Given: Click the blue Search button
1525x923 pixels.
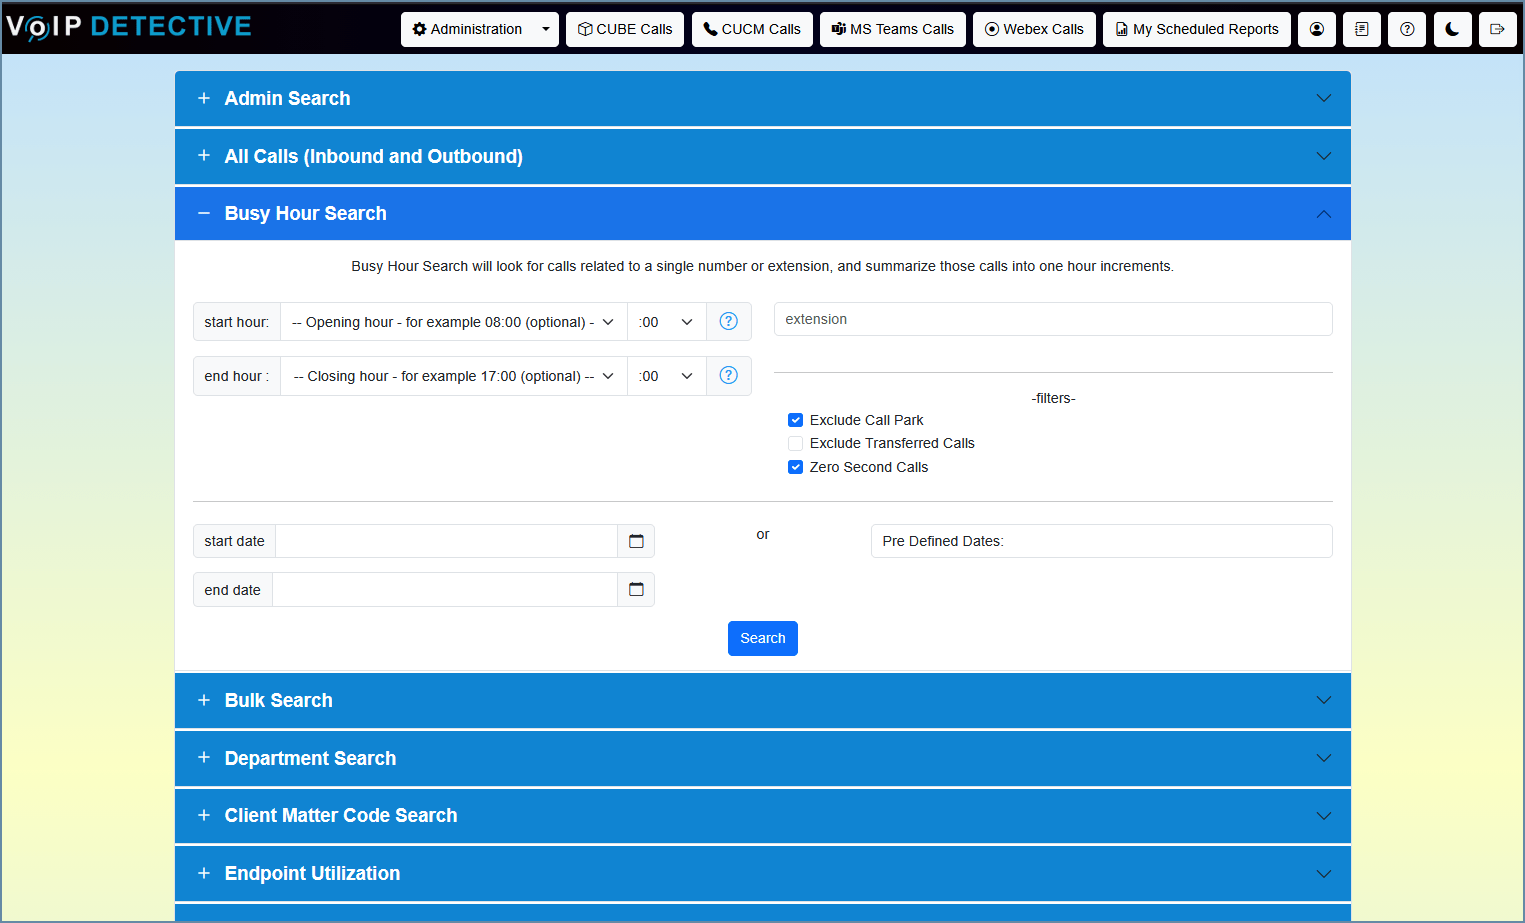Looking at the screenshot, I should pos(763,638).
